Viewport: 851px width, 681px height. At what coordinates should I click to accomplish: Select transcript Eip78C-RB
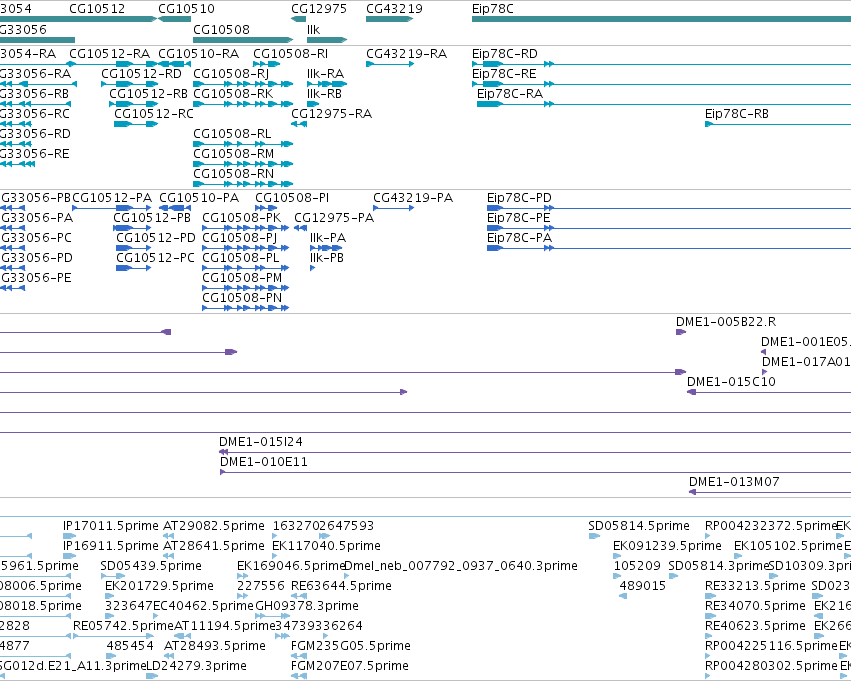pyautogui.click(x=737, y=114)
